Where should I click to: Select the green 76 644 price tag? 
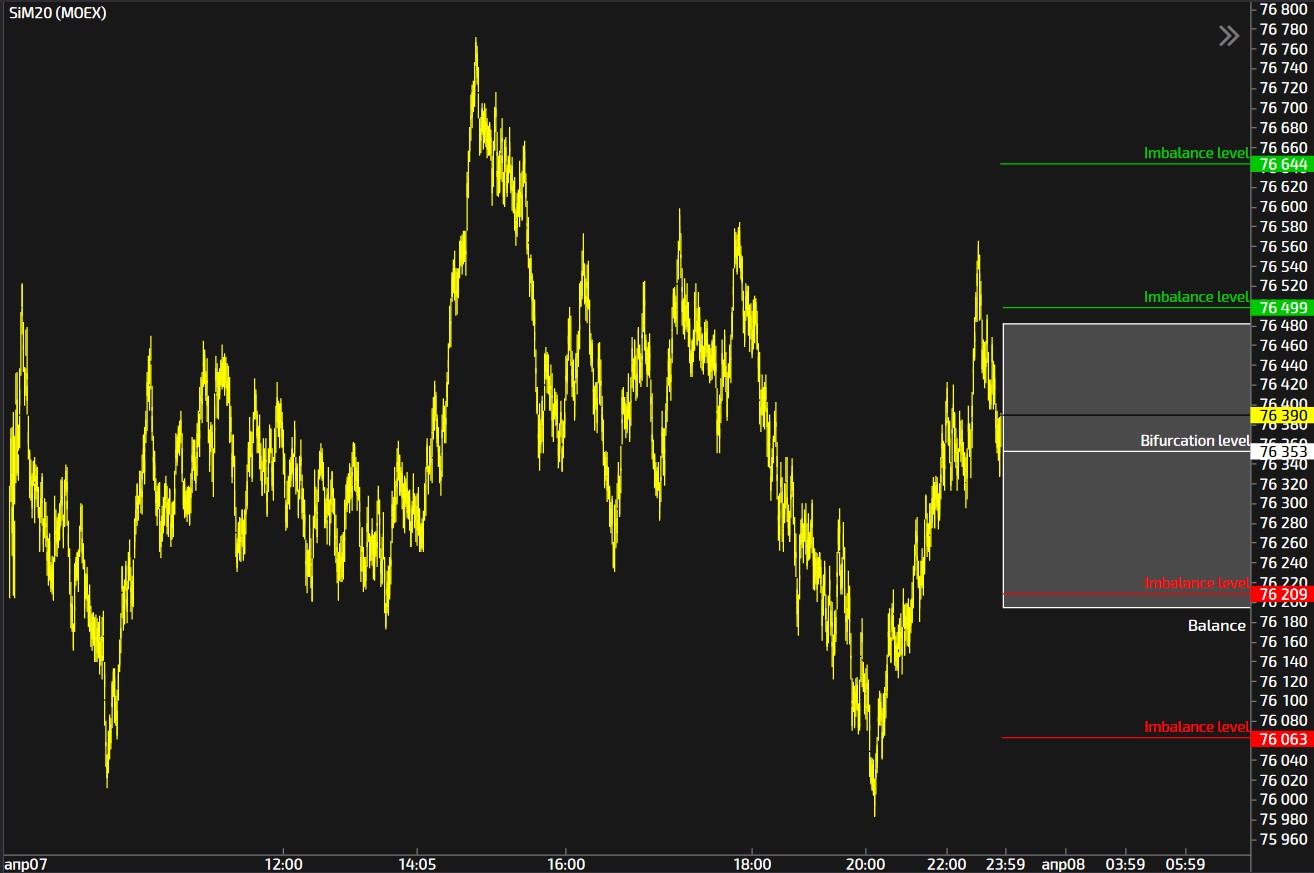point(1282,164)
